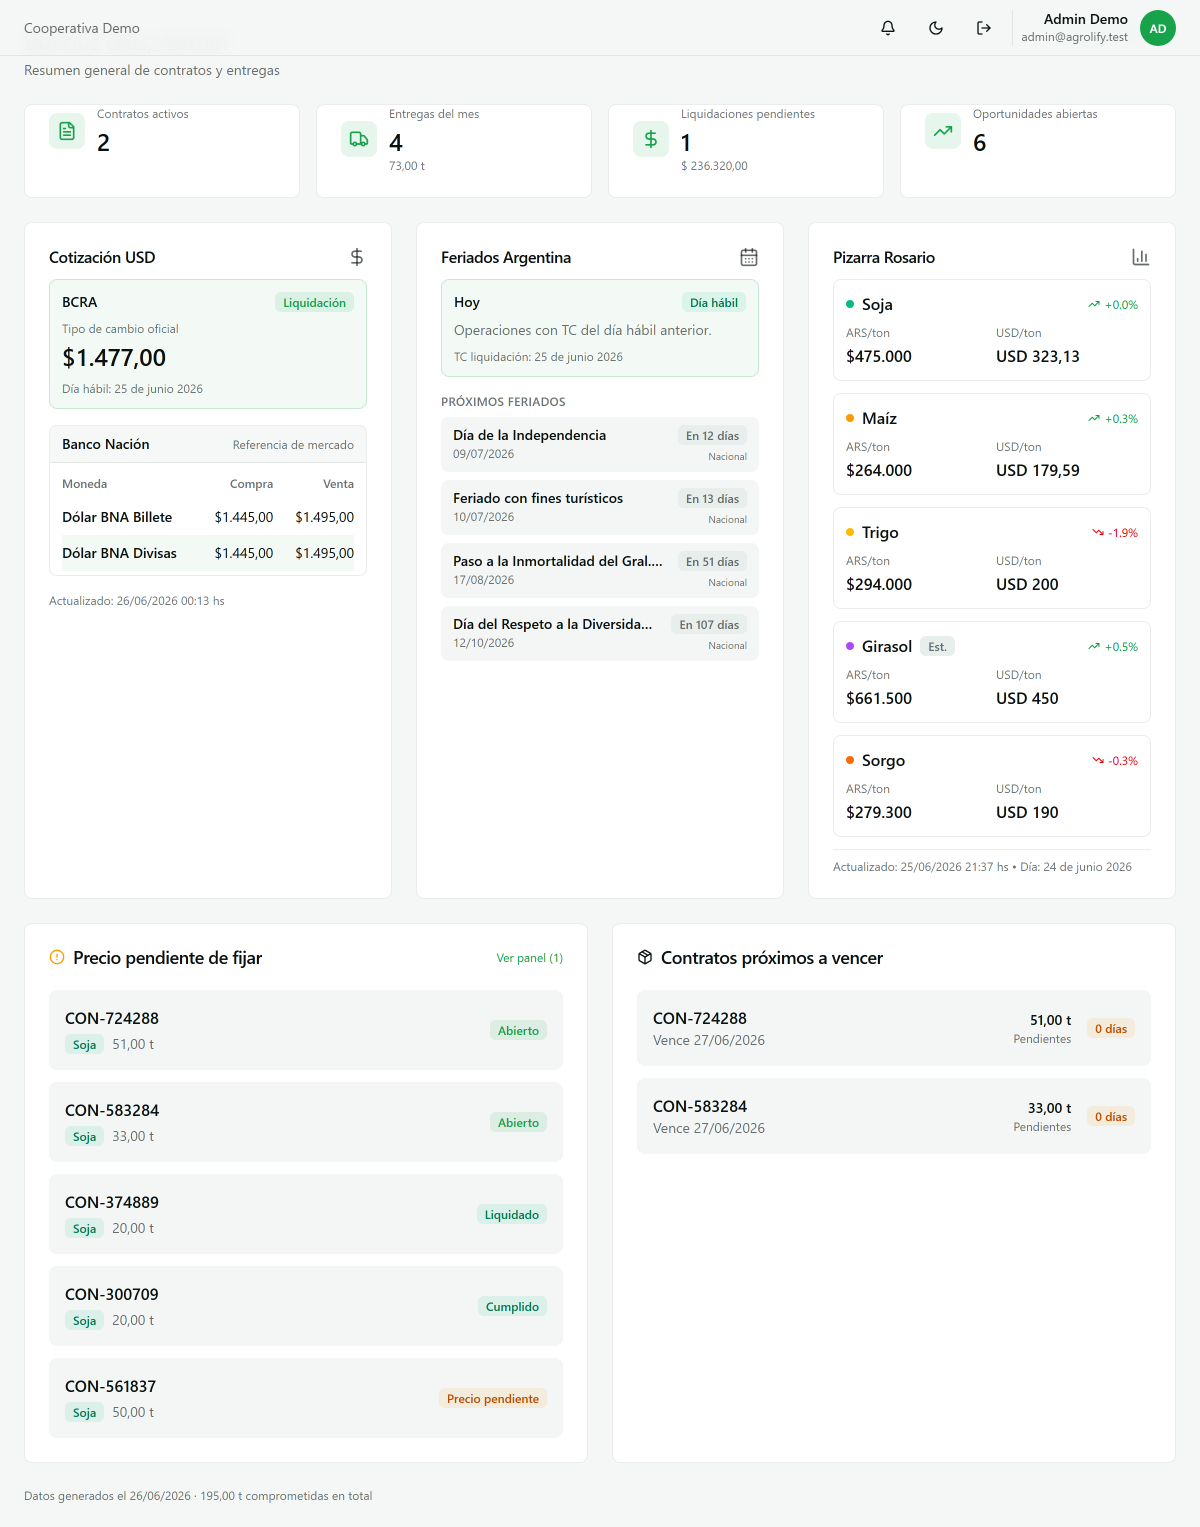
Task: Click the Dólar BNA Divisas row
Action: pyautogui.click(x=208, y=553)
